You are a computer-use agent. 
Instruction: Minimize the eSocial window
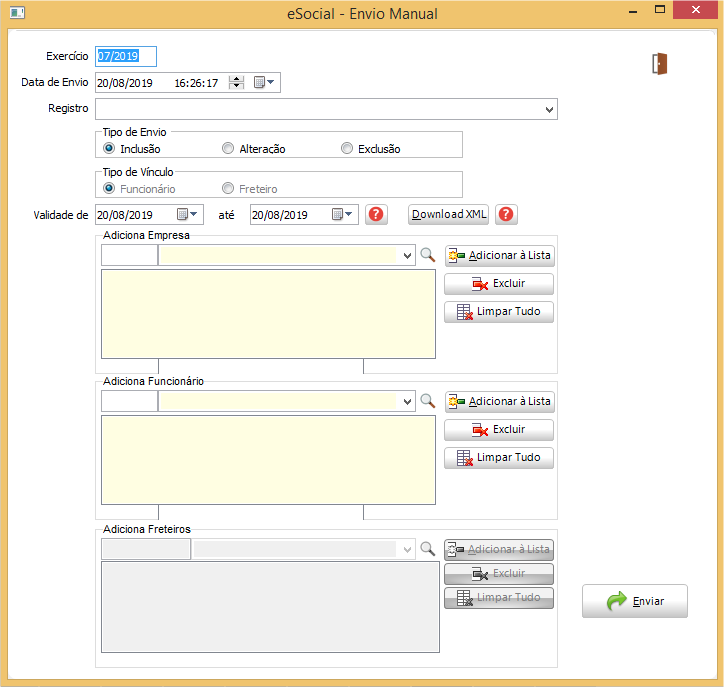633,10
